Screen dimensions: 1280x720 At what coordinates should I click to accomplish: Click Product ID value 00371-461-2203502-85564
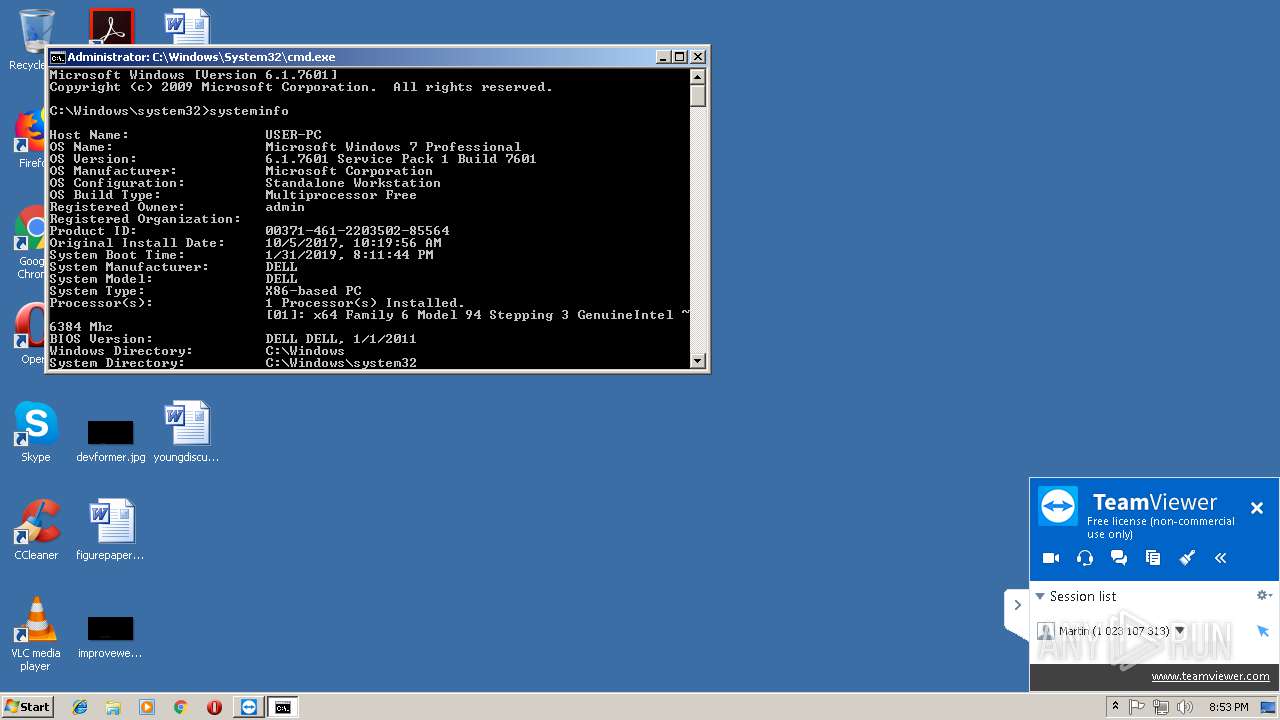(x=357, y=231)
